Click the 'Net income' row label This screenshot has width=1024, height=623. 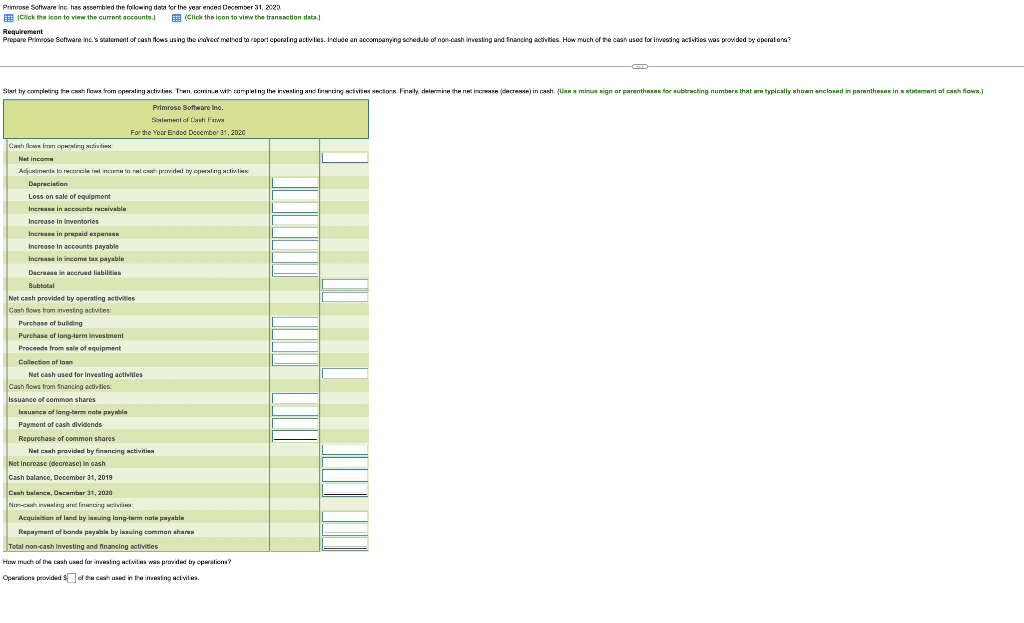coord(36,159)
